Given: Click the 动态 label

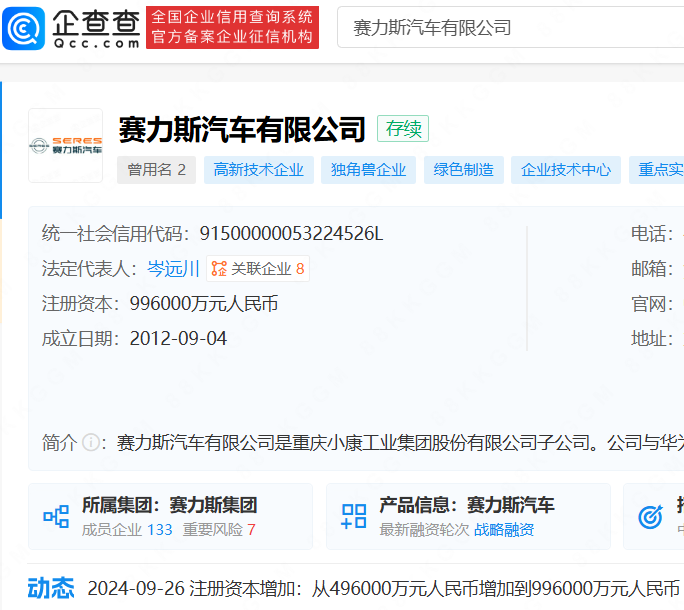Looking at the screenshot, I should 51,588.
